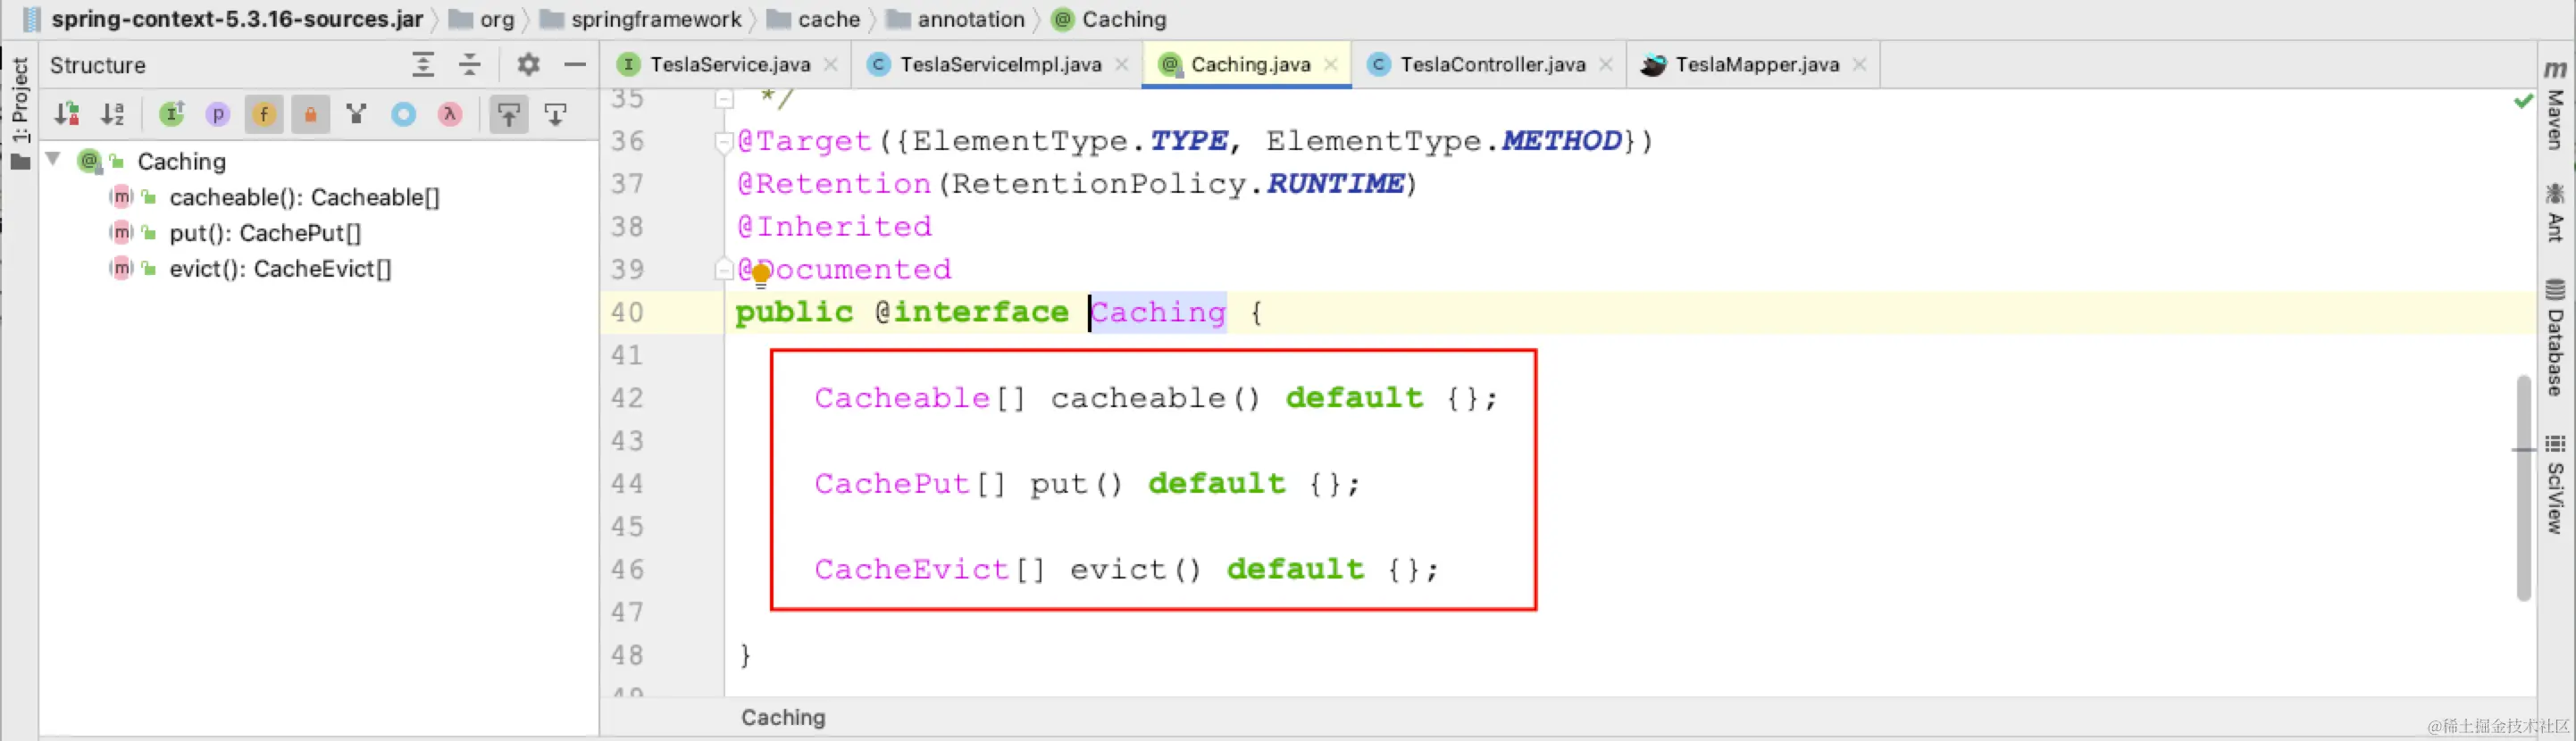Toggle Show Anonymous Classes blue circle icon
The height and width of the screenshot is (741, 2576).
point(403,115)
